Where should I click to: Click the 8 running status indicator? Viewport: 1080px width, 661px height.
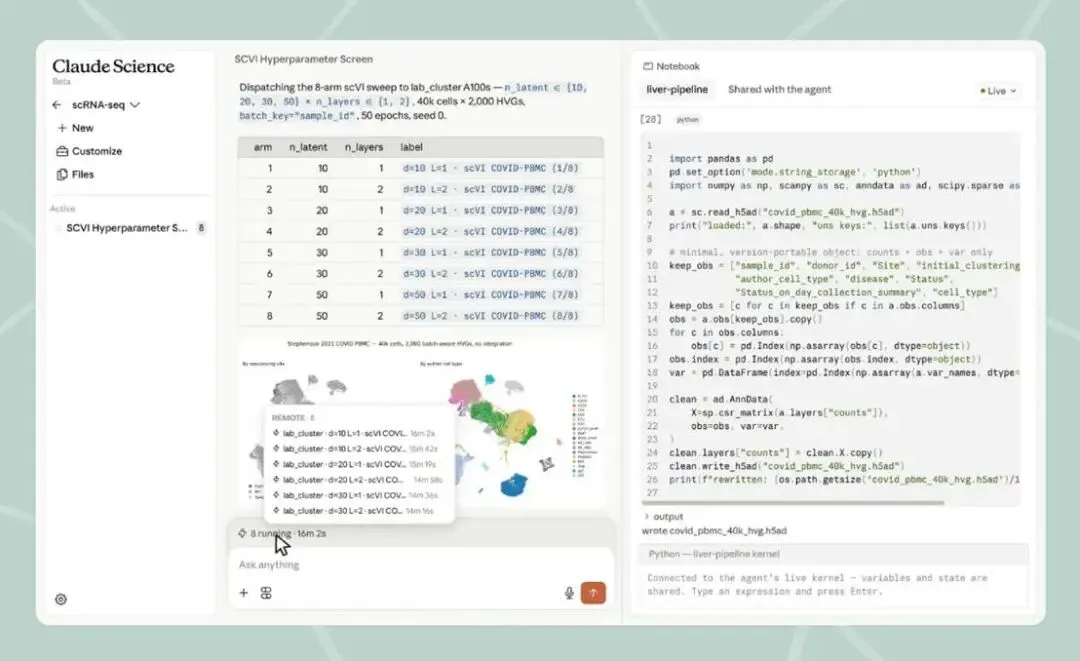click(282, 534)
